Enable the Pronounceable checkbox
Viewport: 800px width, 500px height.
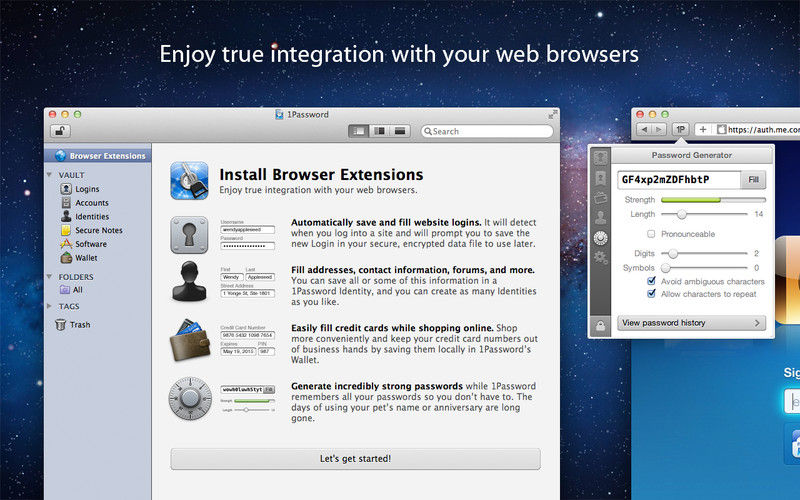pyautogui.click(x=651, y=234)
